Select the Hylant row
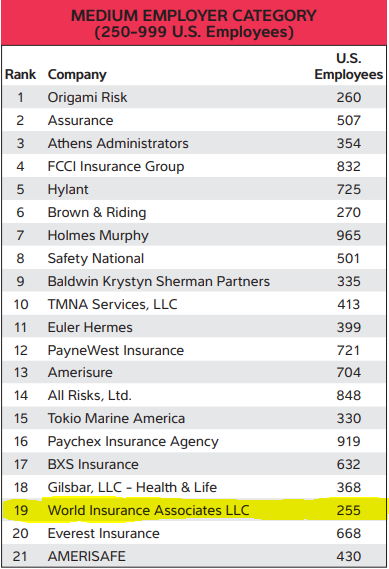 pos(194,189)
